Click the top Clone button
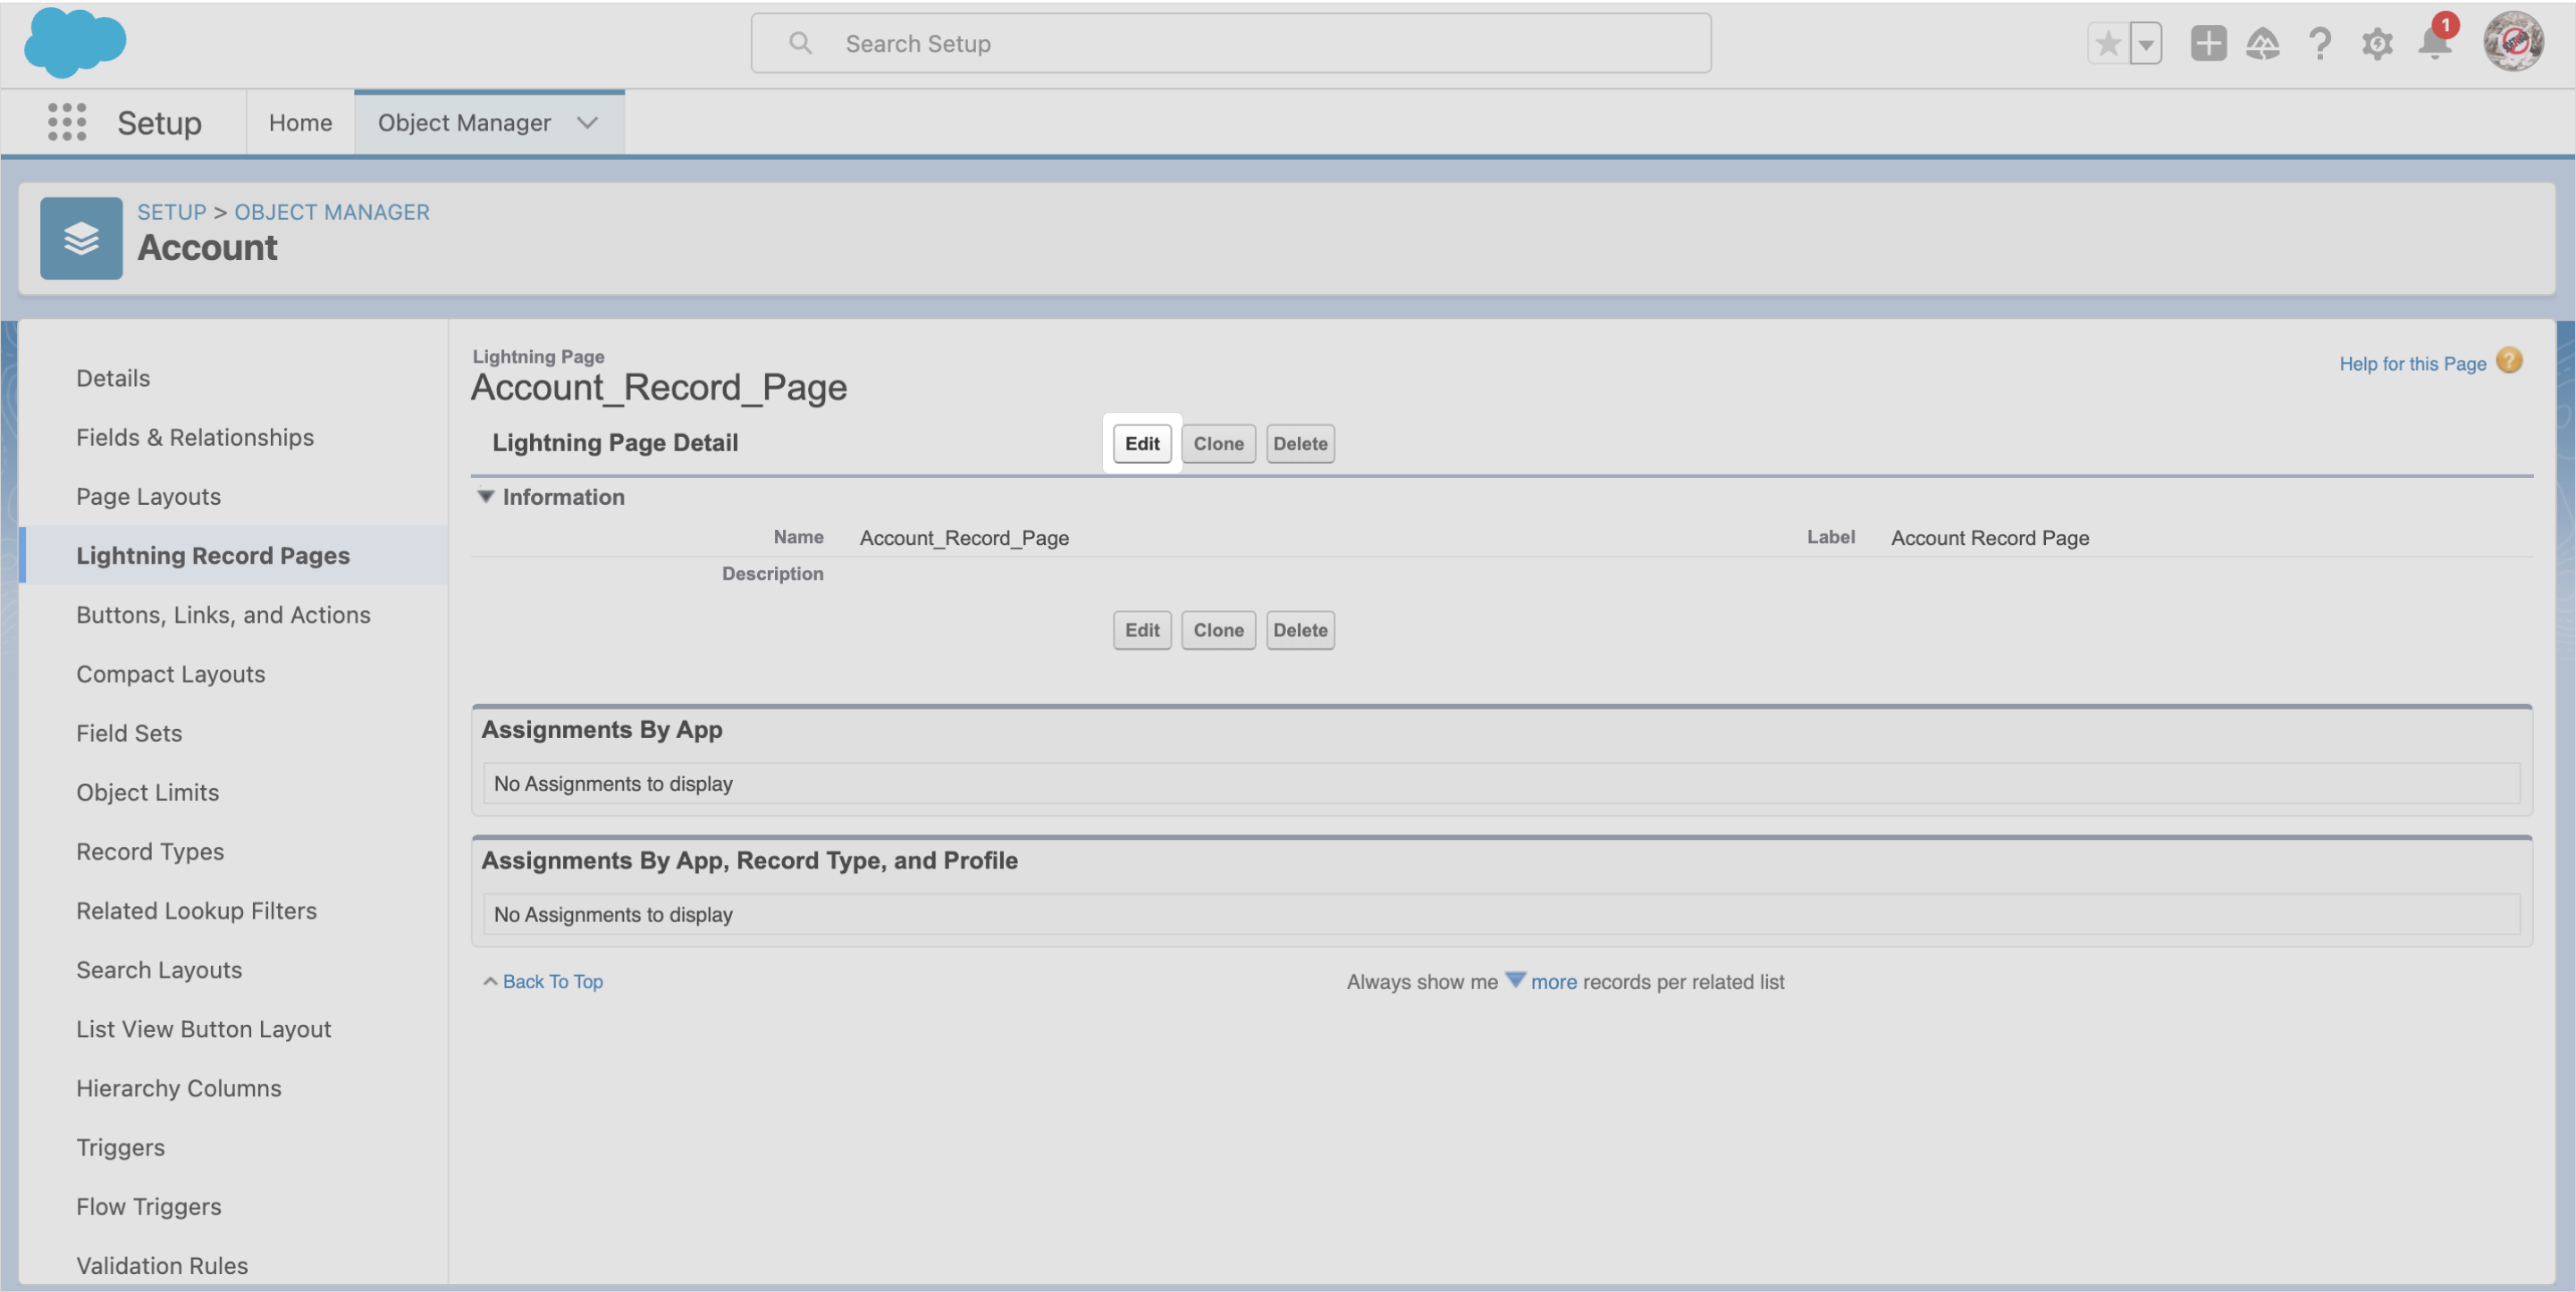The image size is (2576, 1292). click(x=1218, y=443)
